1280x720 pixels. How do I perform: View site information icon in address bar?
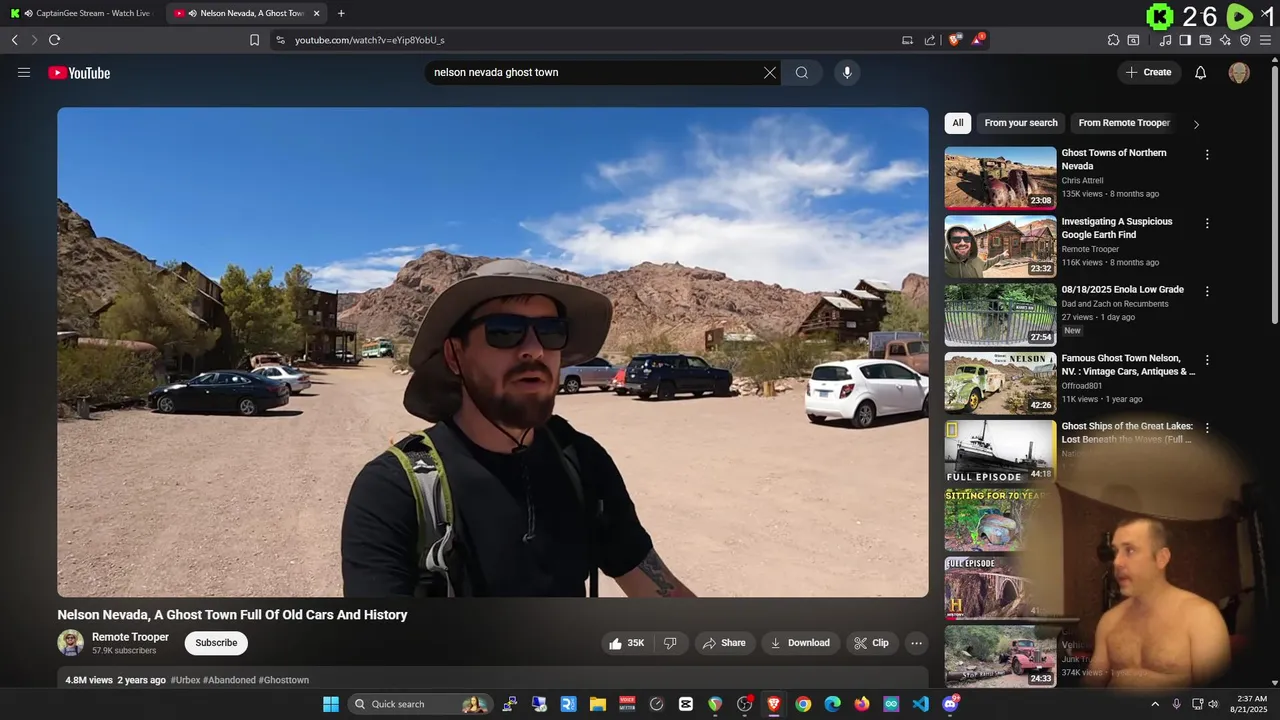pos(280,40)
